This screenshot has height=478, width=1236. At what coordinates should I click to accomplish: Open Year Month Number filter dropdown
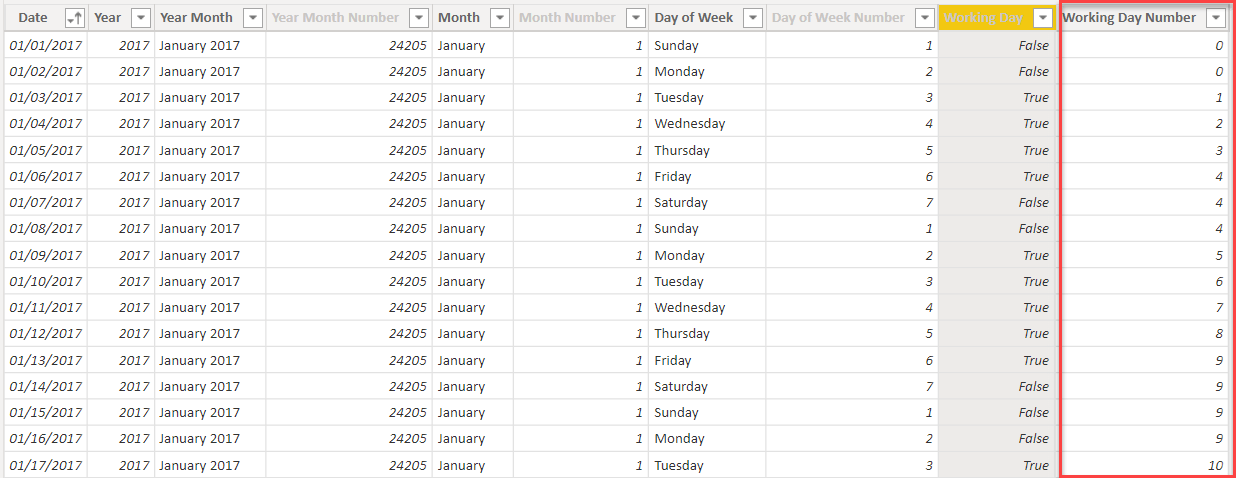419,18
